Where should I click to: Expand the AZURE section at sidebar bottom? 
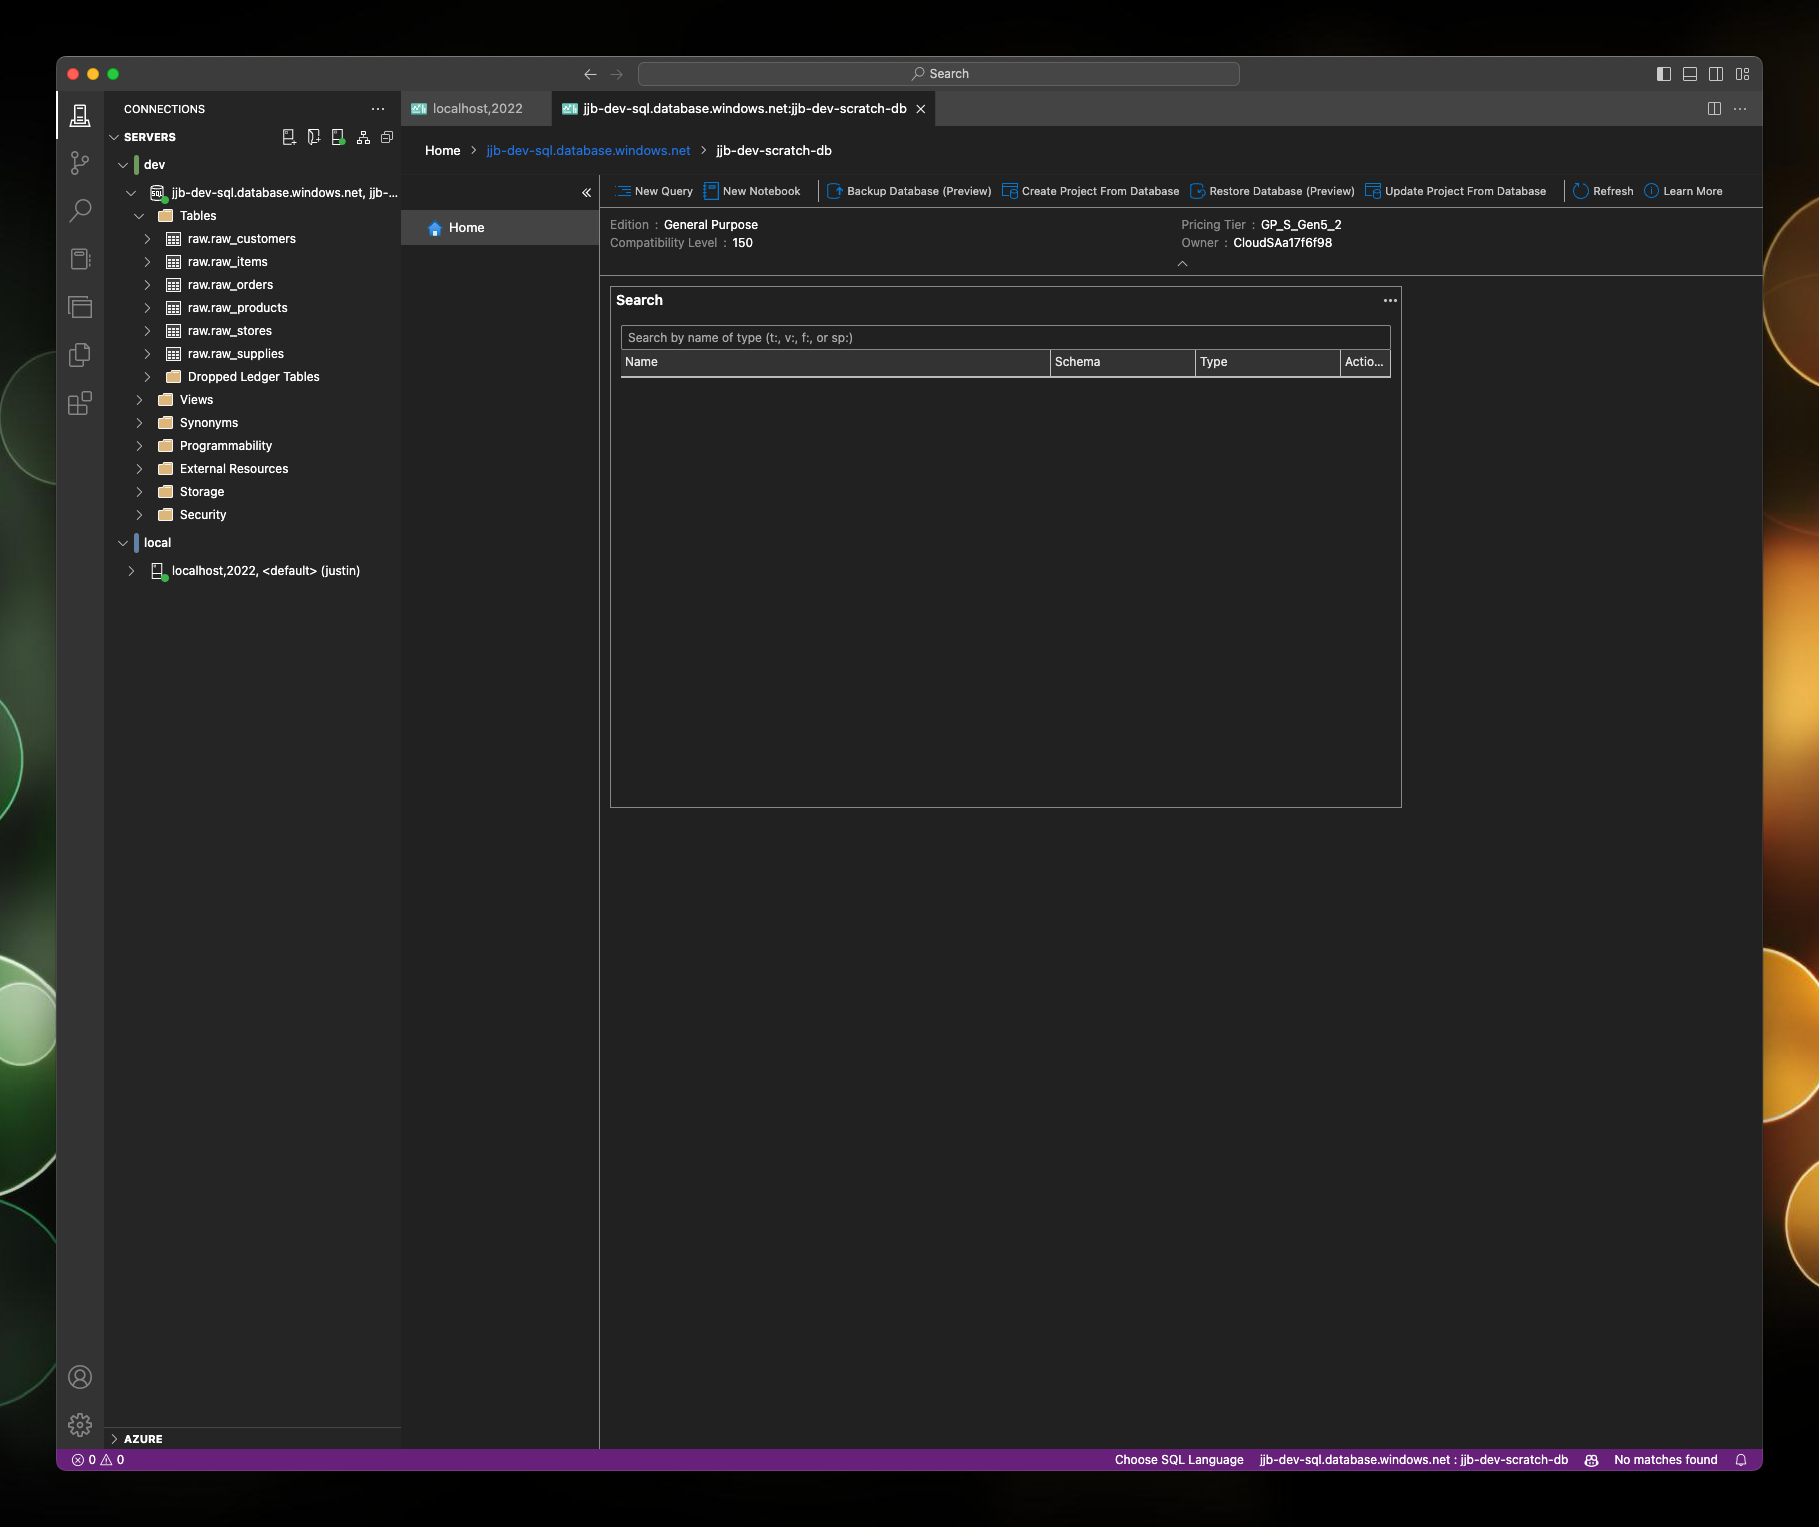coord(141,1438)
